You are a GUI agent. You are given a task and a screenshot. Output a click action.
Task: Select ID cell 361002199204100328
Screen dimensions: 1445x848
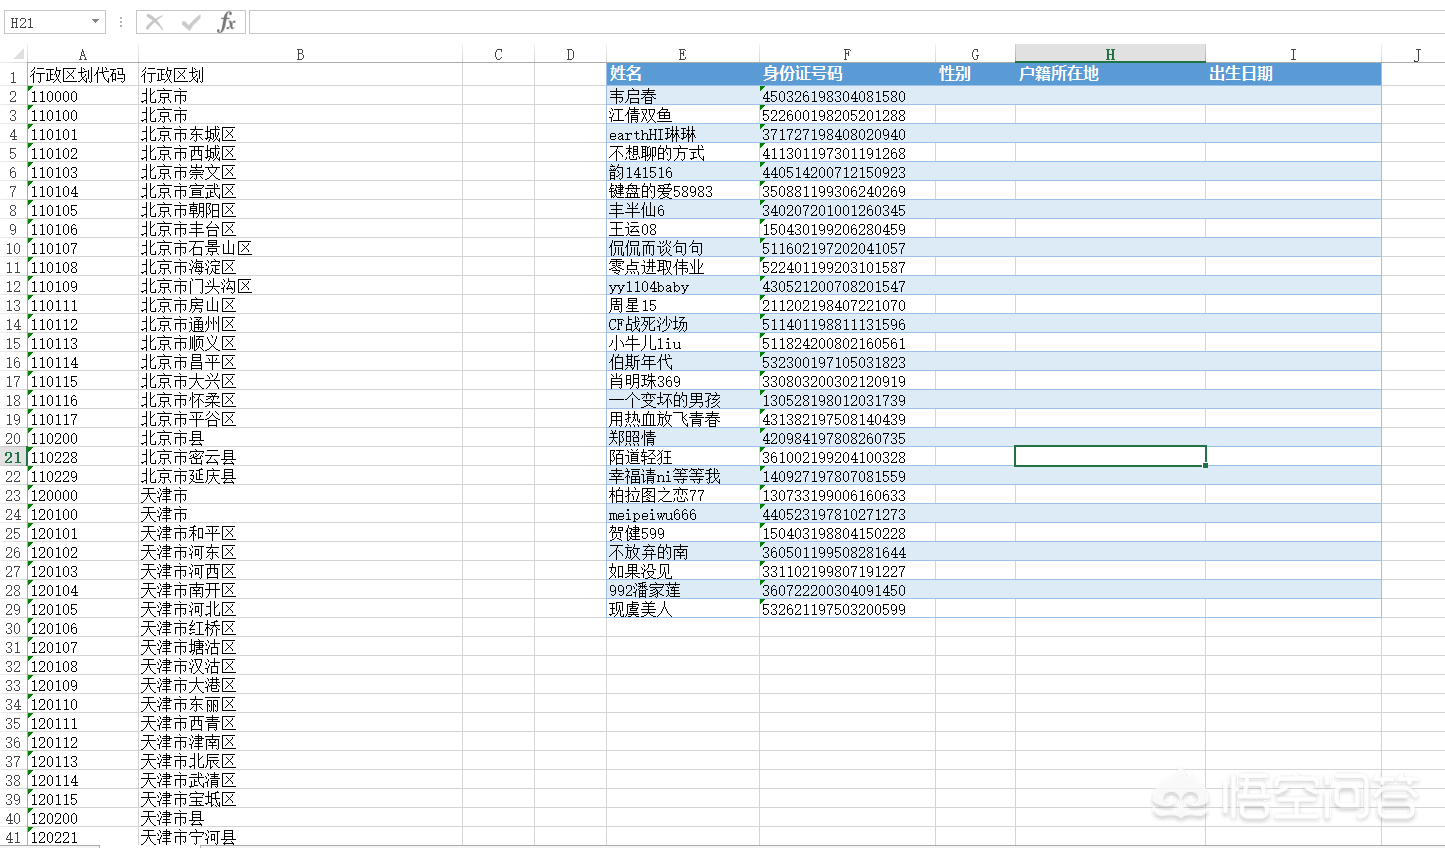(x=847, y=457)
